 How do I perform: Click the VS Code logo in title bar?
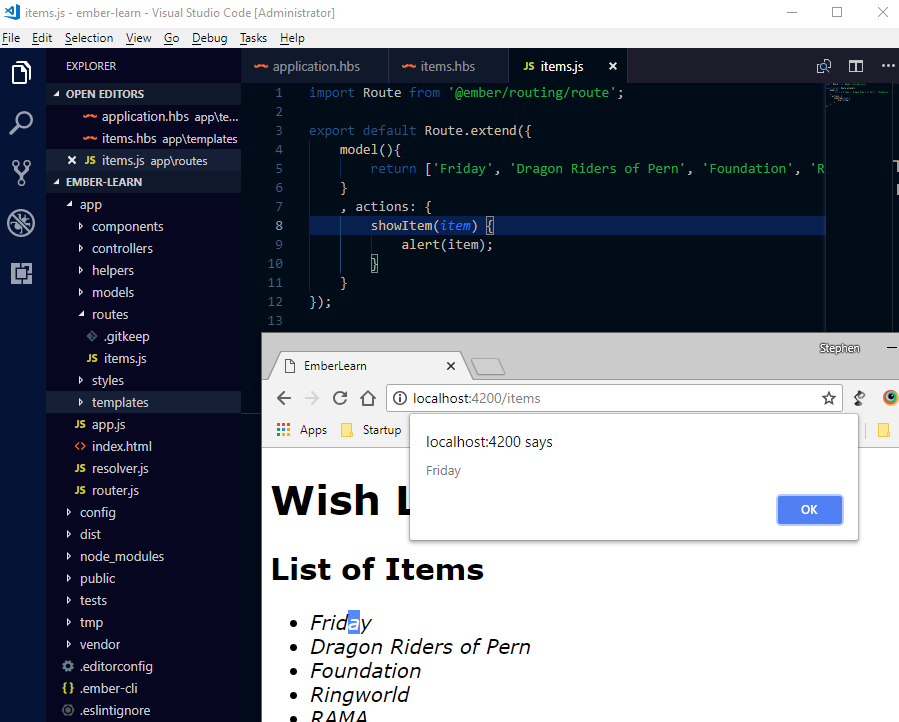11,12
